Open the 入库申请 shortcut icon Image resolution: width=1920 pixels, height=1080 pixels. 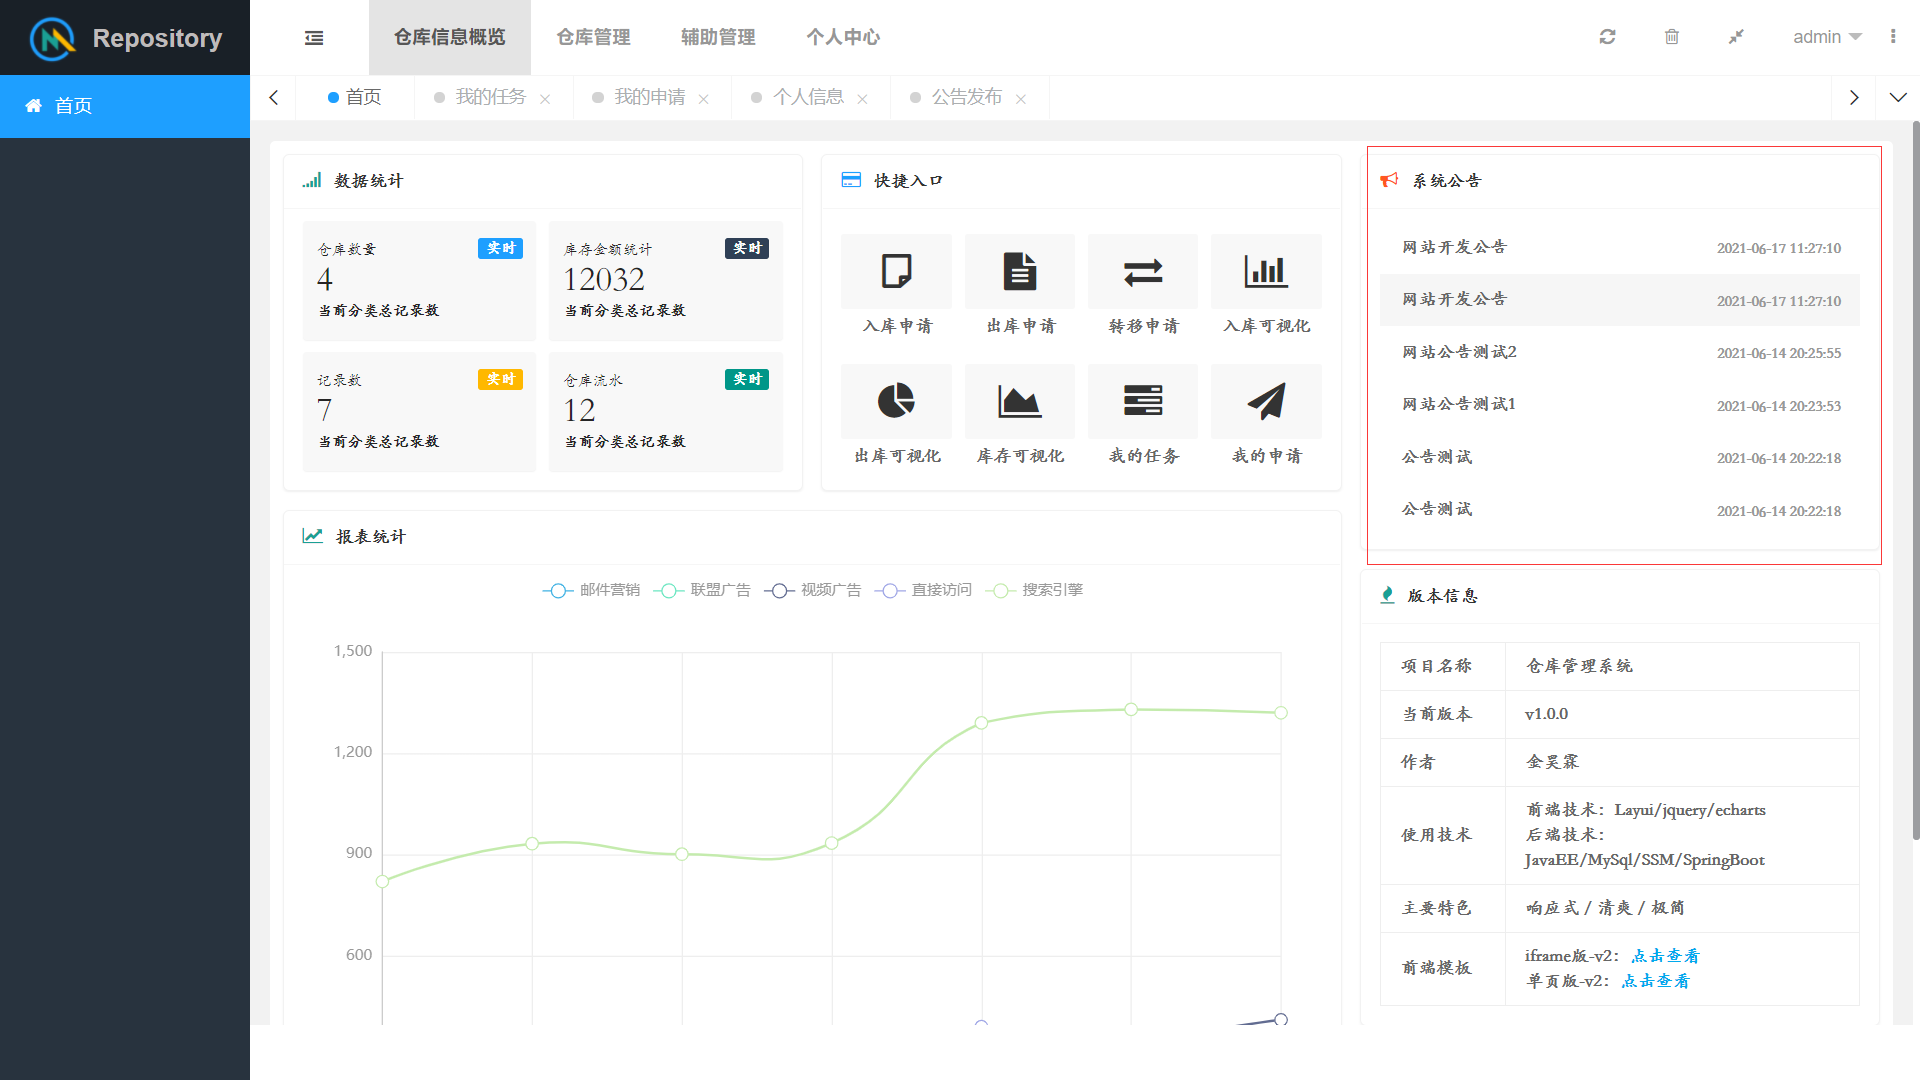896,272
